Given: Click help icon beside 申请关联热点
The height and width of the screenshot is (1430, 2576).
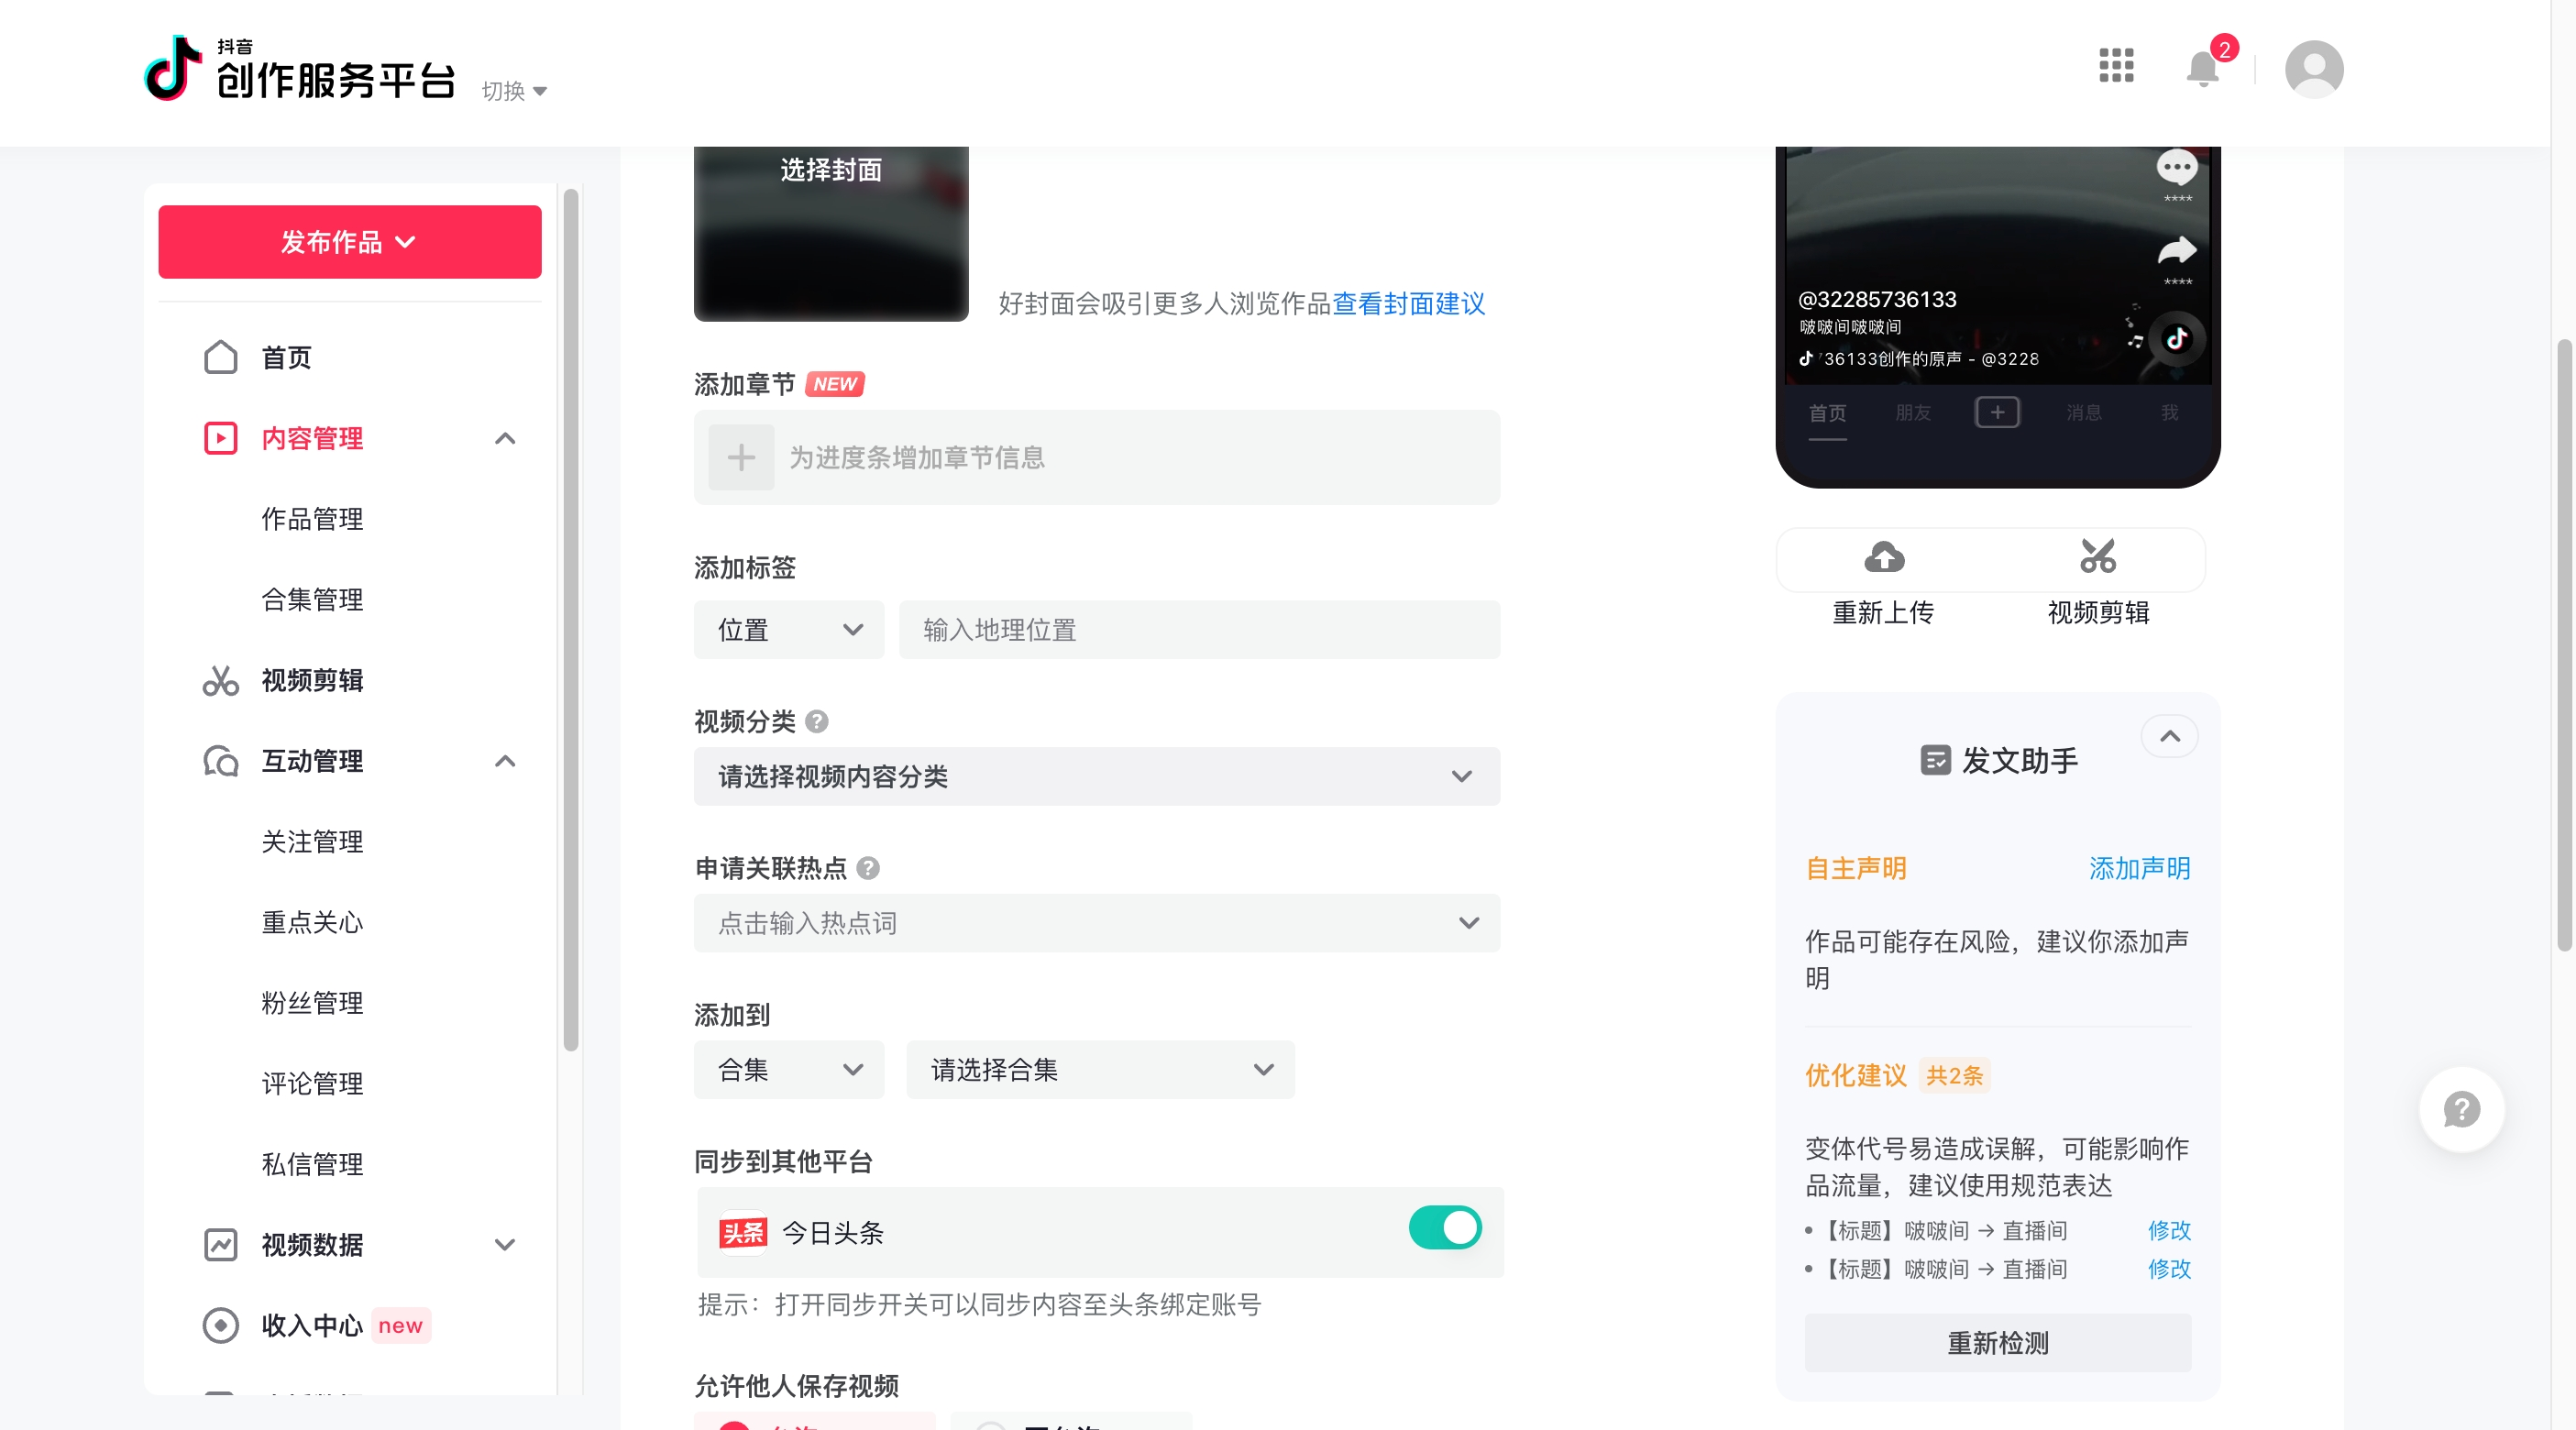Looking at the screenshot, I should 868,868.
